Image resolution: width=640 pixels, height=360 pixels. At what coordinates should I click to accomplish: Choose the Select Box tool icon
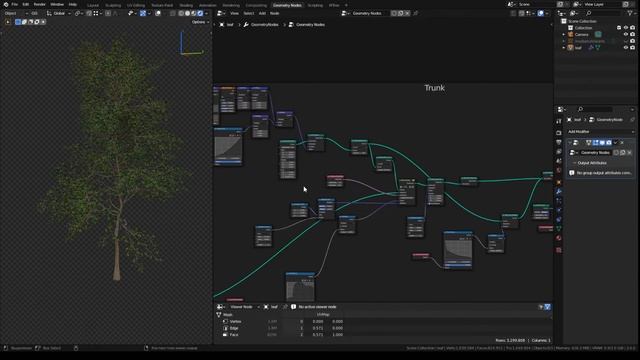point(7,22)
